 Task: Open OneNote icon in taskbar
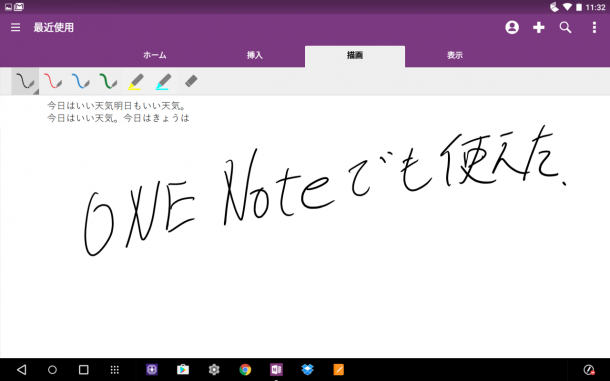pyautogui.click(x=276, y=369)
